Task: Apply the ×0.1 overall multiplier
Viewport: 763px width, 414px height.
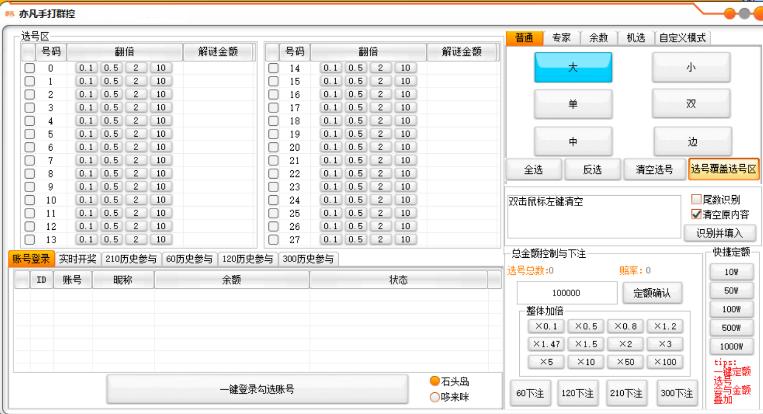Action: 546,326
